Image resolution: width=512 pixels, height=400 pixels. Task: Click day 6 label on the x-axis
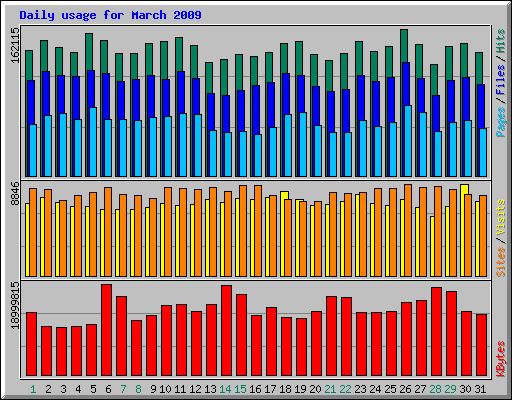[x=108, y=389]
